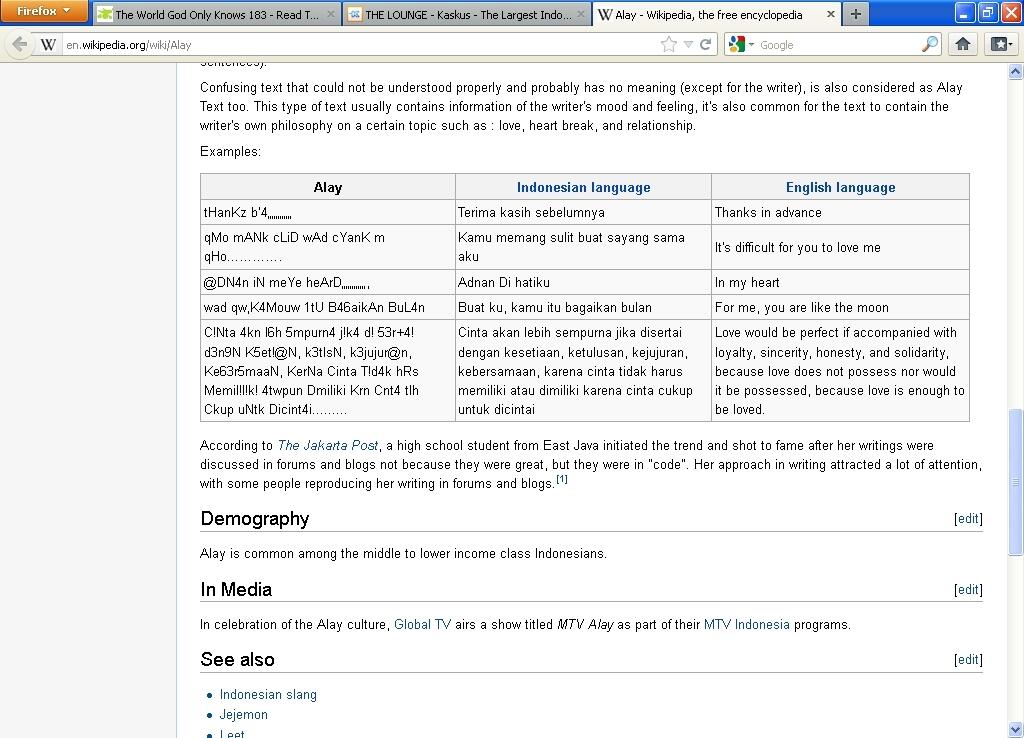
Task: Click the scrollbar down arrow
Action: [x=1016, y=729]
